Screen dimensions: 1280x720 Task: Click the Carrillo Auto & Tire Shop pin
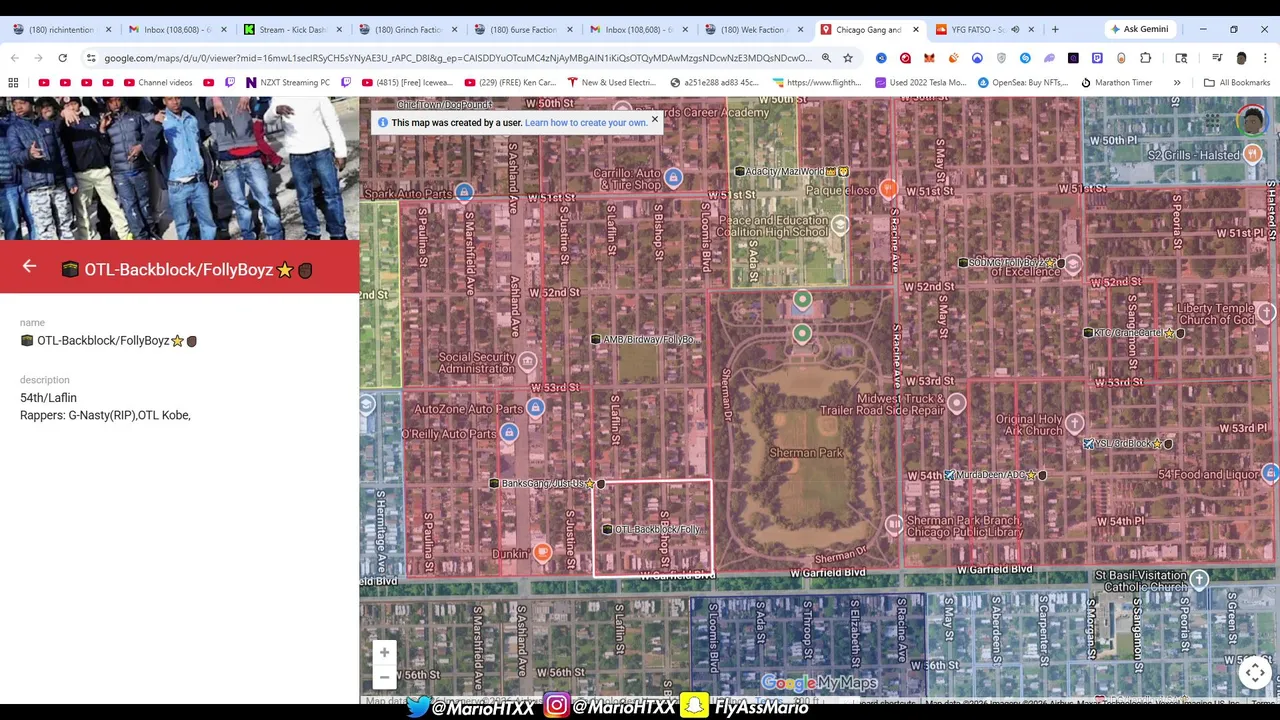[x=673, y=178]
